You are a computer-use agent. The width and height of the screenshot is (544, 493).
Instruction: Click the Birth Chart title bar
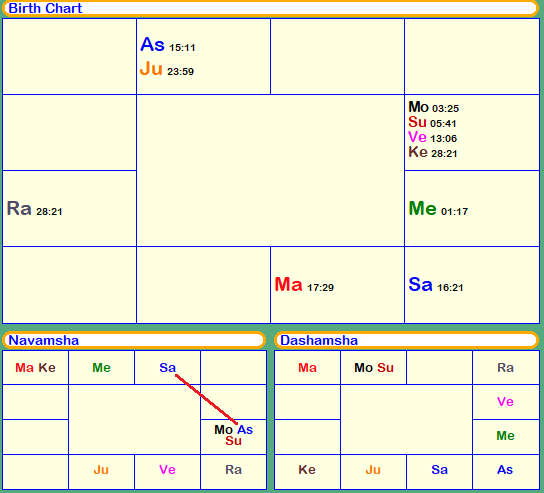point(270,8)
